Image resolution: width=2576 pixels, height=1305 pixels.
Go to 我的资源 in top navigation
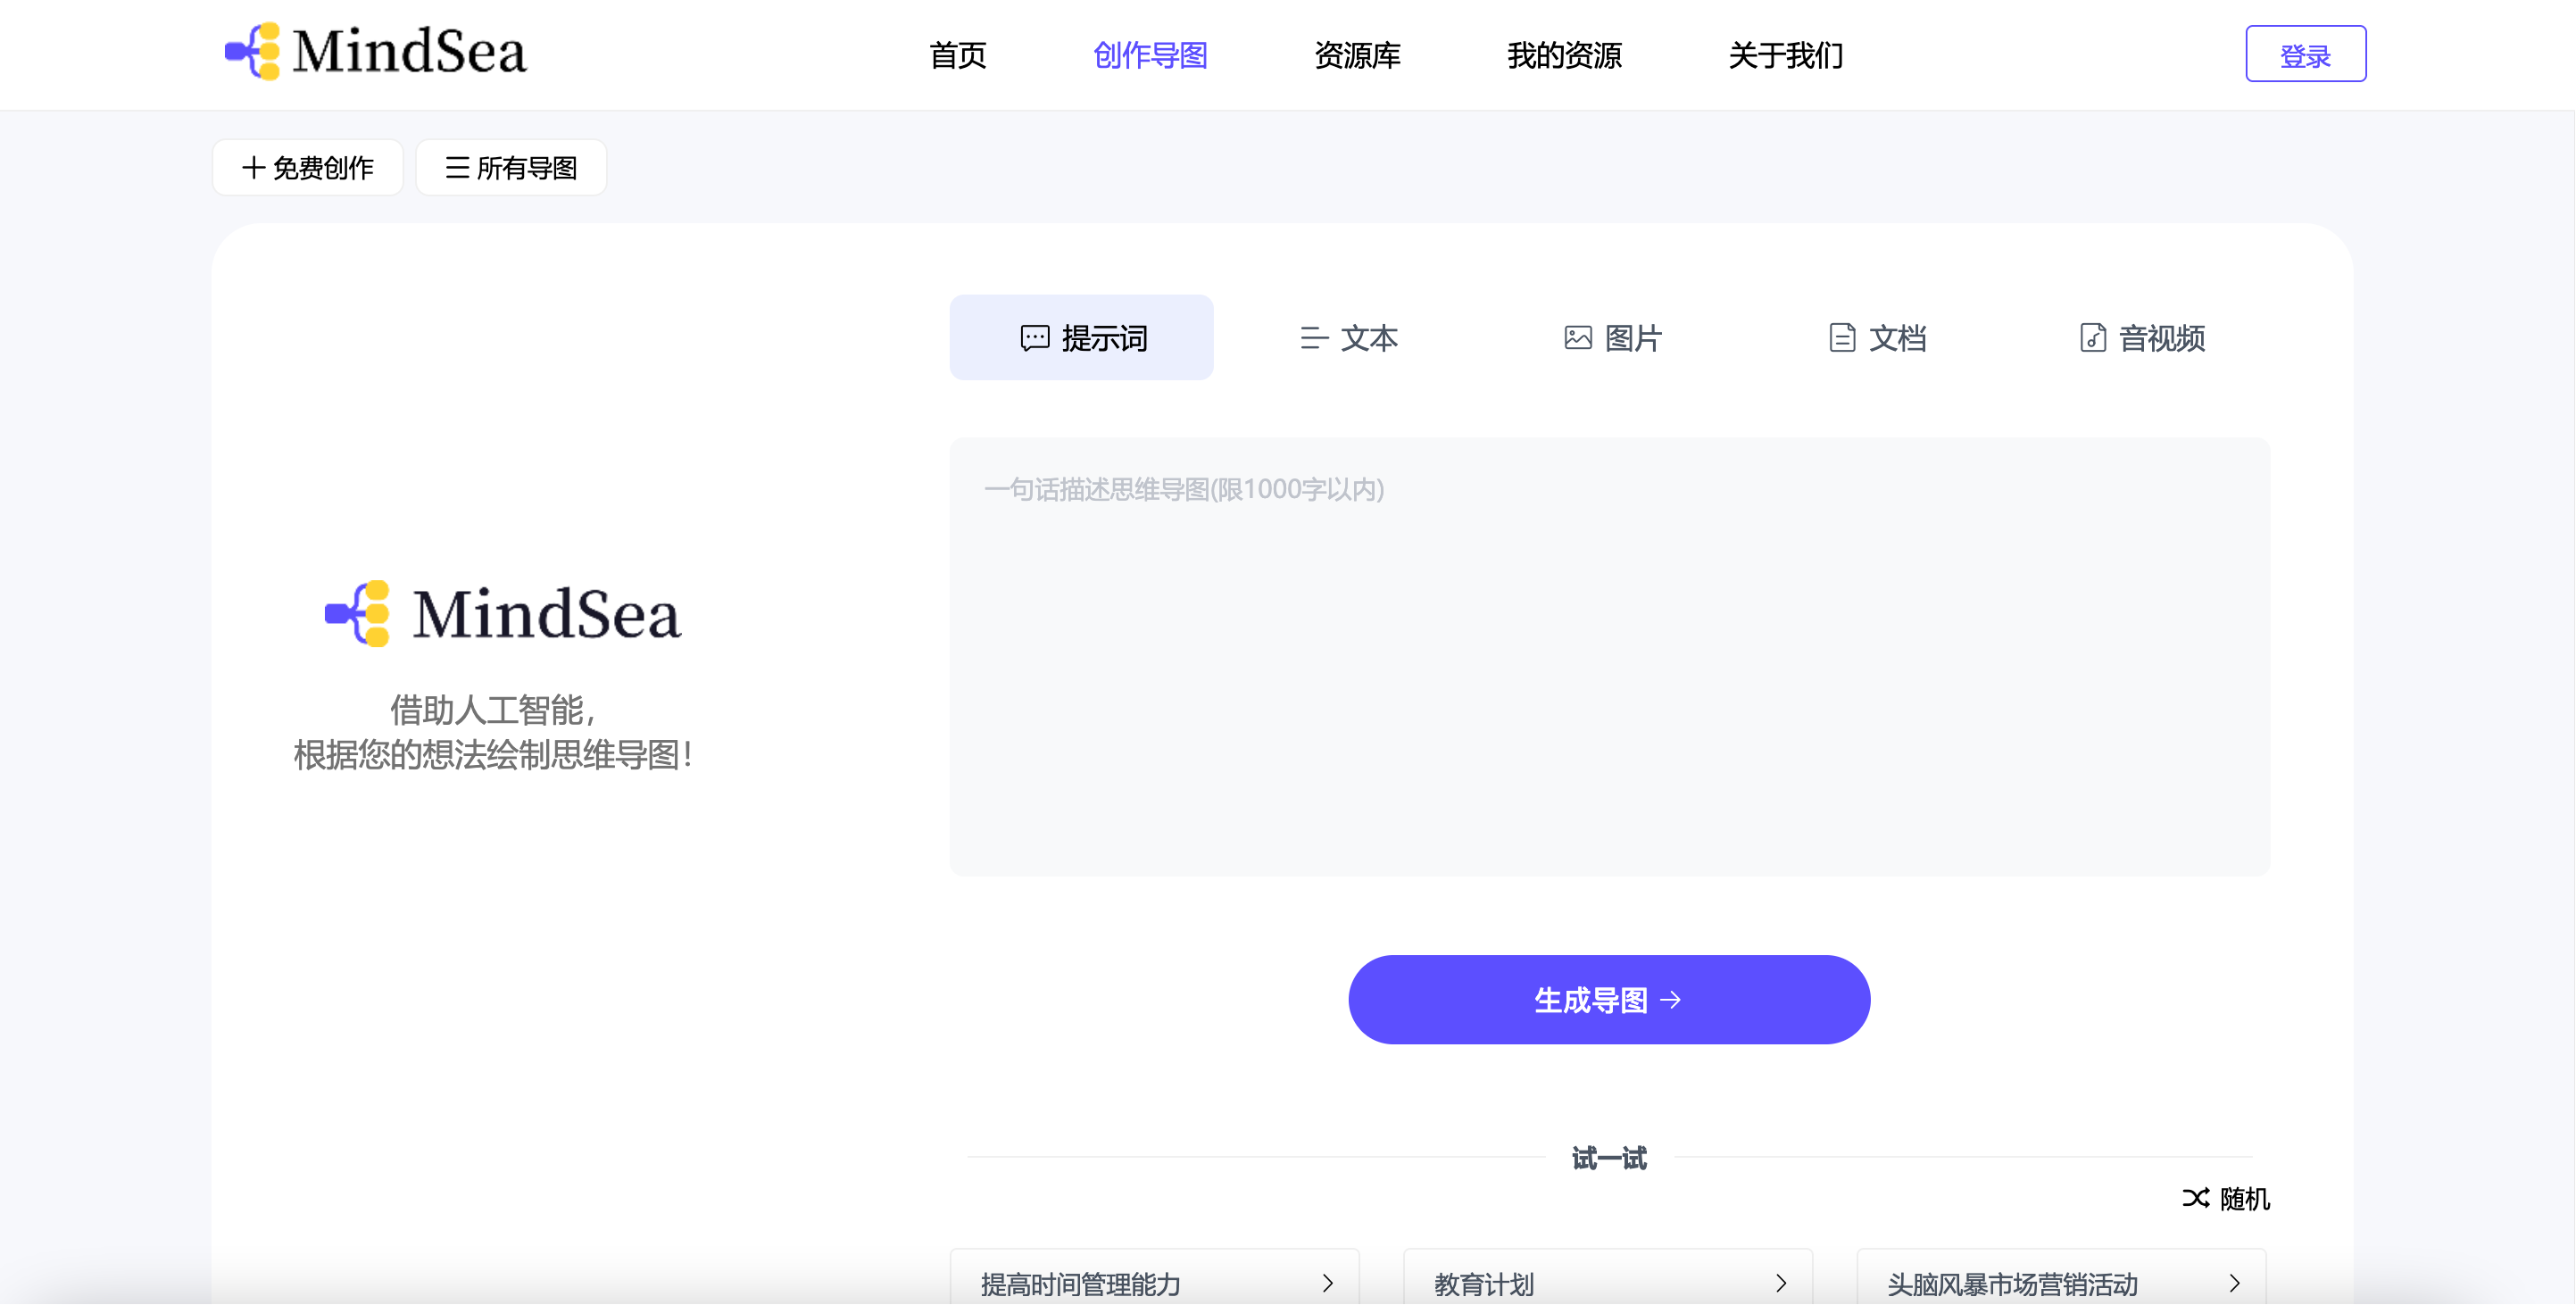click(x=1564, y=55)
